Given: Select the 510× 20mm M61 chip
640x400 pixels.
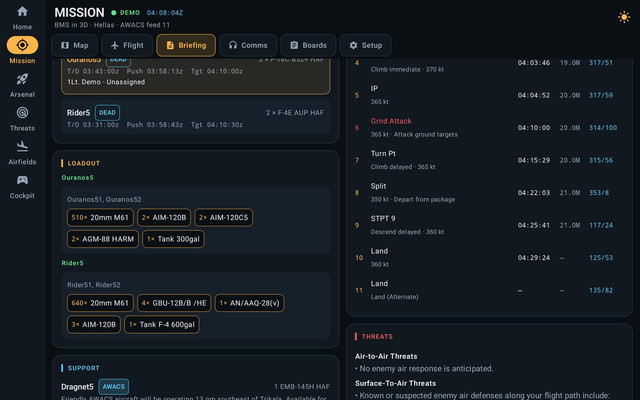Looking at the screenshot, I should 100,218.
